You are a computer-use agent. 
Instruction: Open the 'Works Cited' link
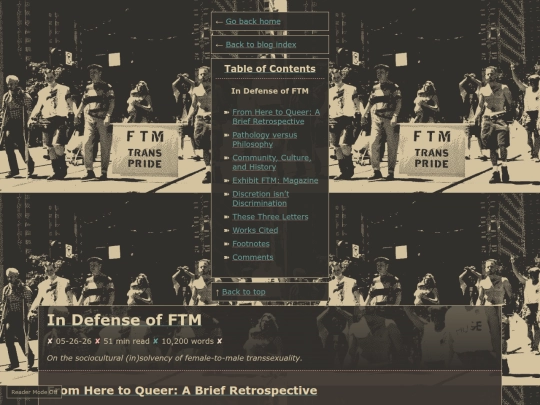pos(255,230)
